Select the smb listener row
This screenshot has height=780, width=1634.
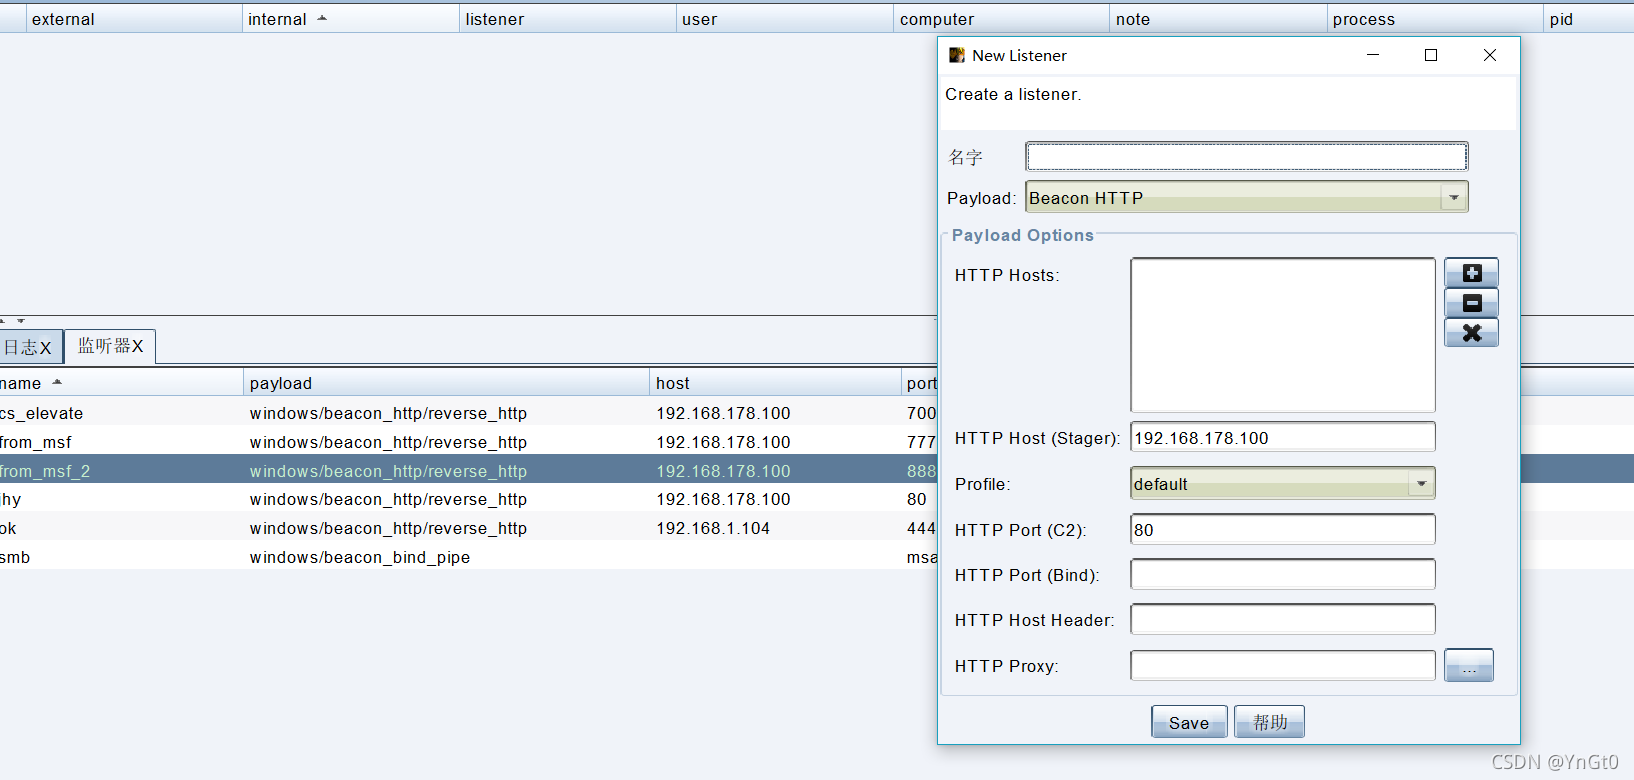tap(468, 557)
